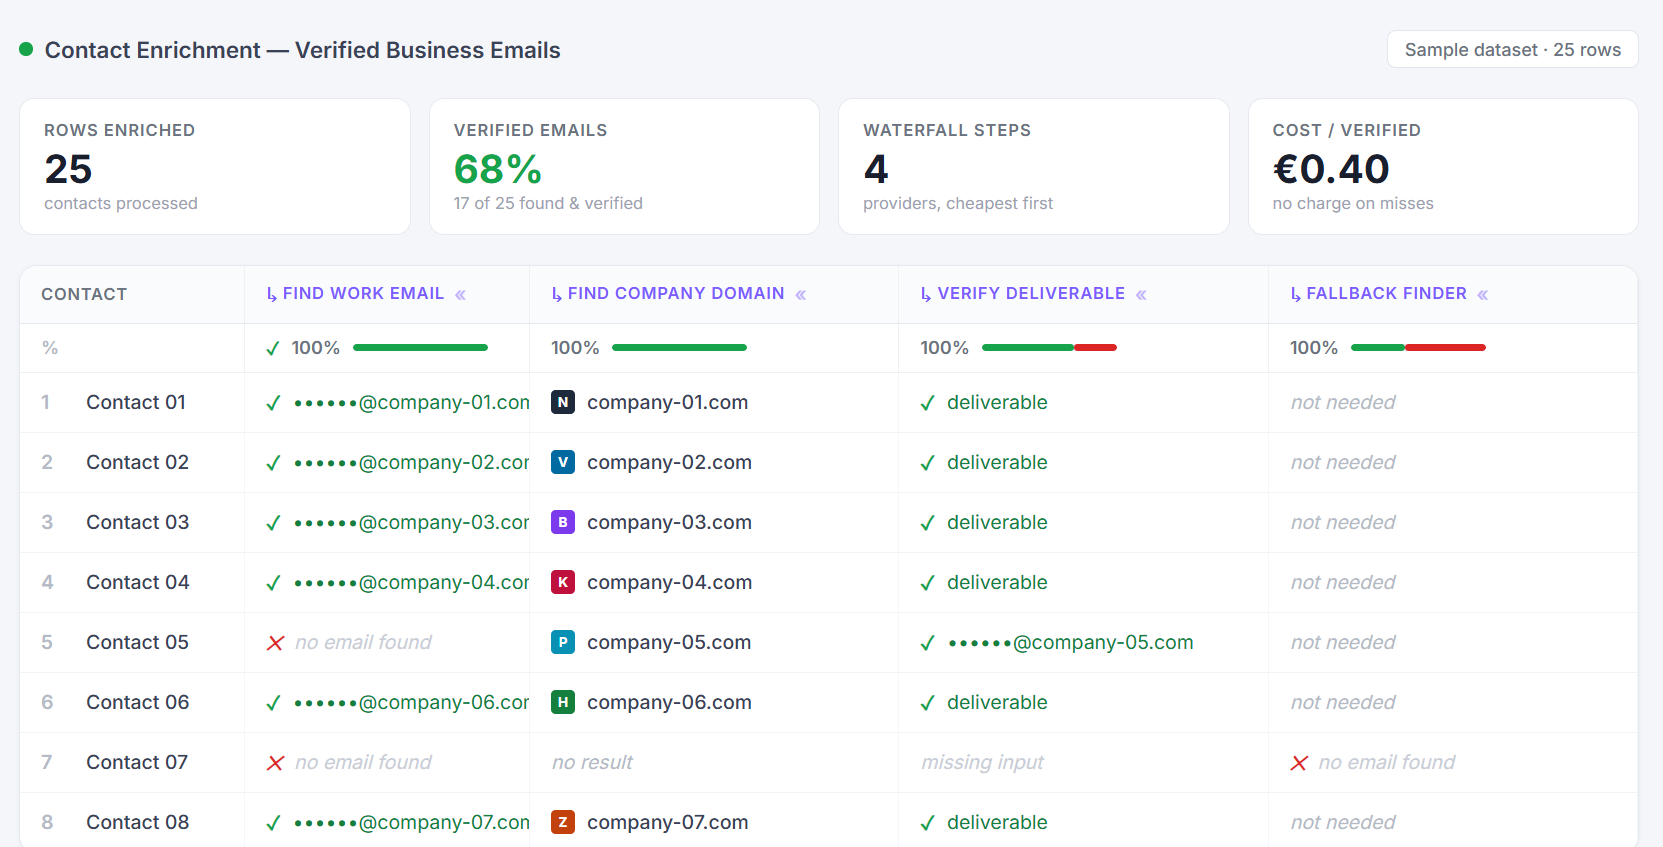Click the red X in Contact 05's work email cell

[276, 643]
